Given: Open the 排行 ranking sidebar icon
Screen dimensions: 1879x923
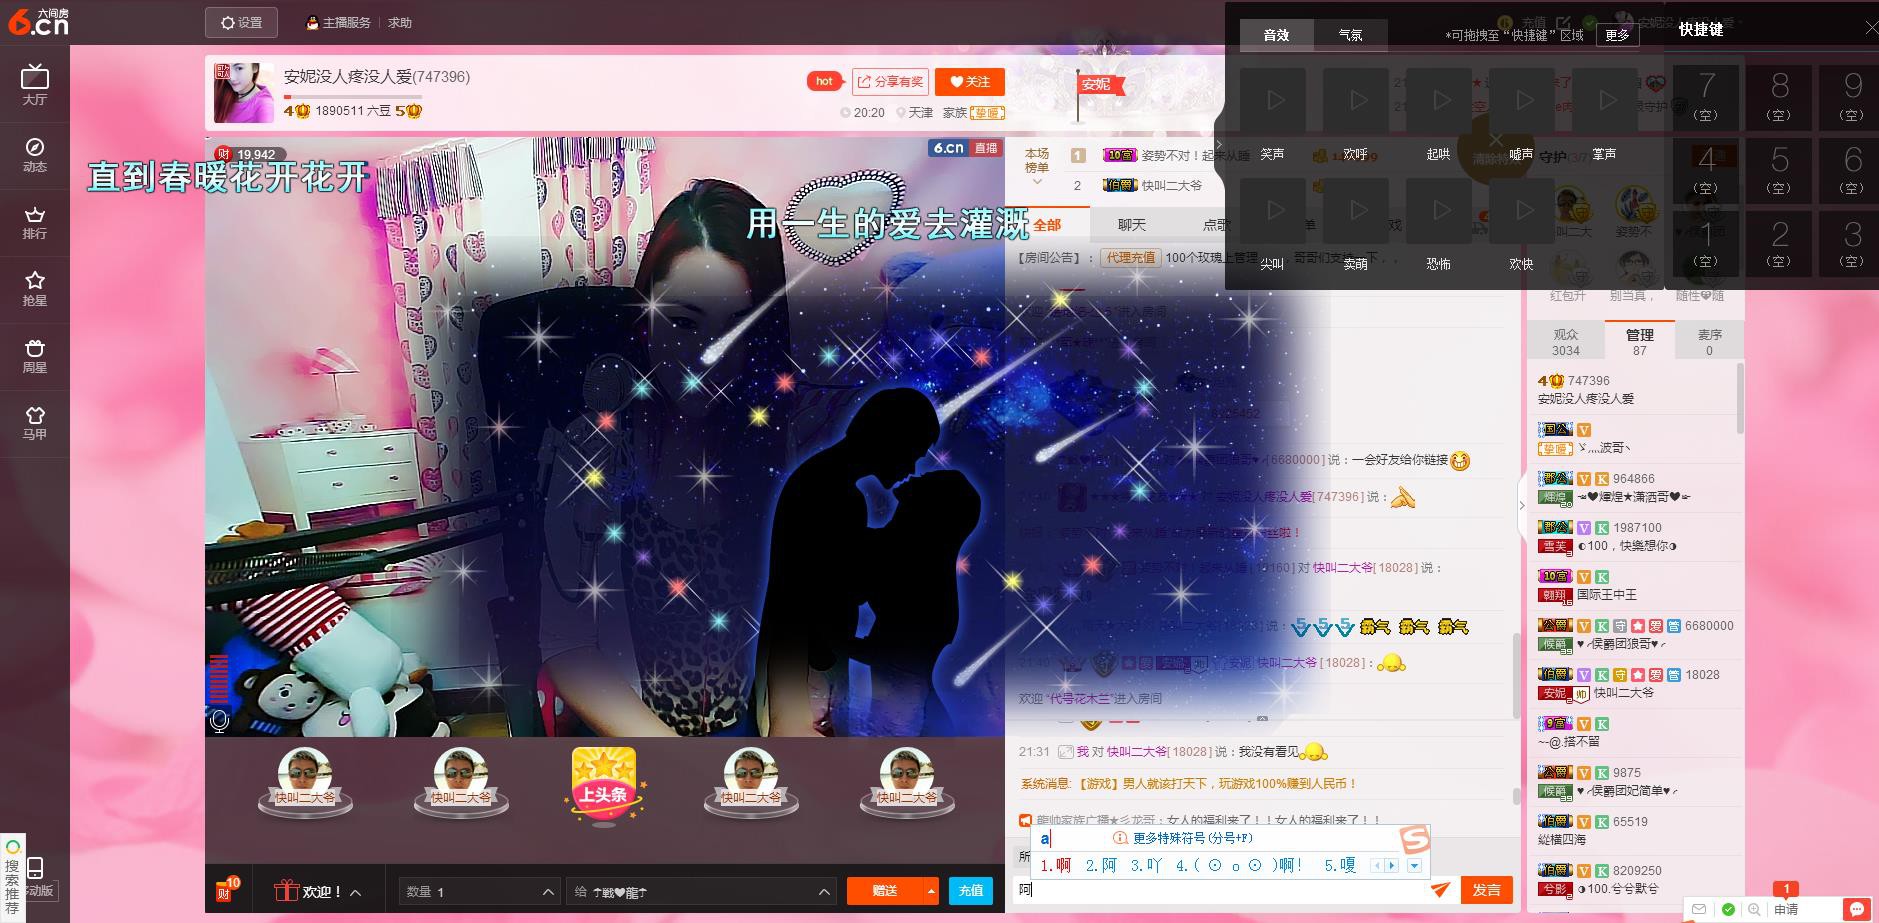Looking at the screenshot, I should pos(34,222).
